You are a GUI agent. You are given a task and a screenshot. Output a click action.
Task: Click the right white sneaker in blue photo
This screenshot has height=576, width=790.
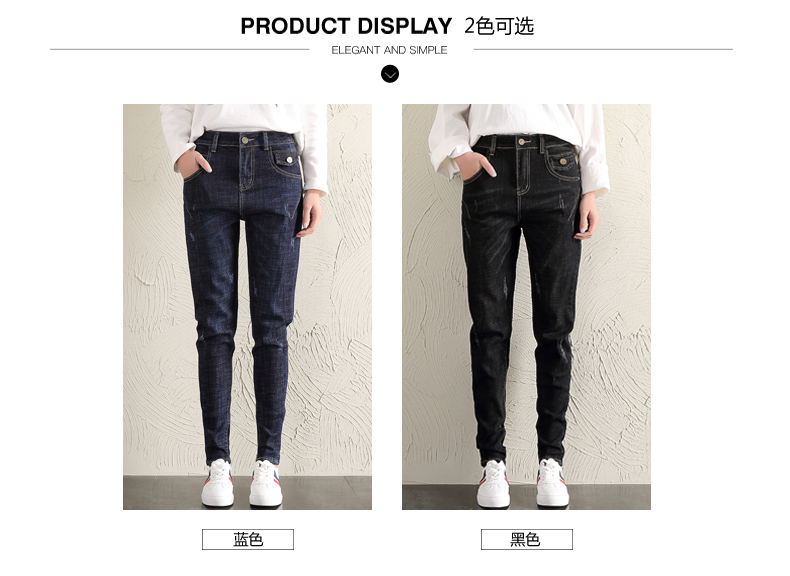[266, 483]
